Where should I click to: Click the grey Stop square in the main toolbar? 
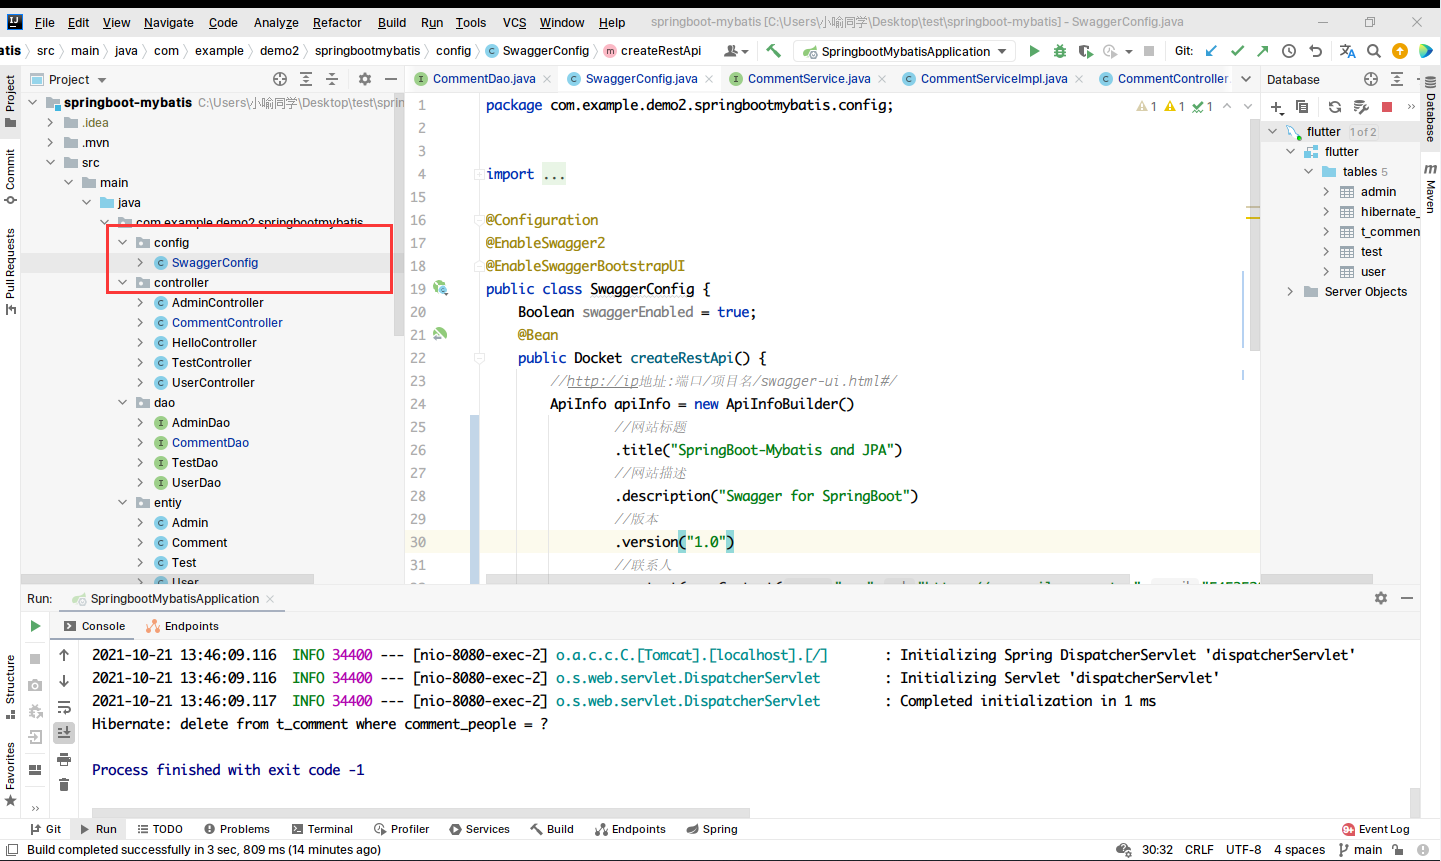click(x=1149, y=51)
